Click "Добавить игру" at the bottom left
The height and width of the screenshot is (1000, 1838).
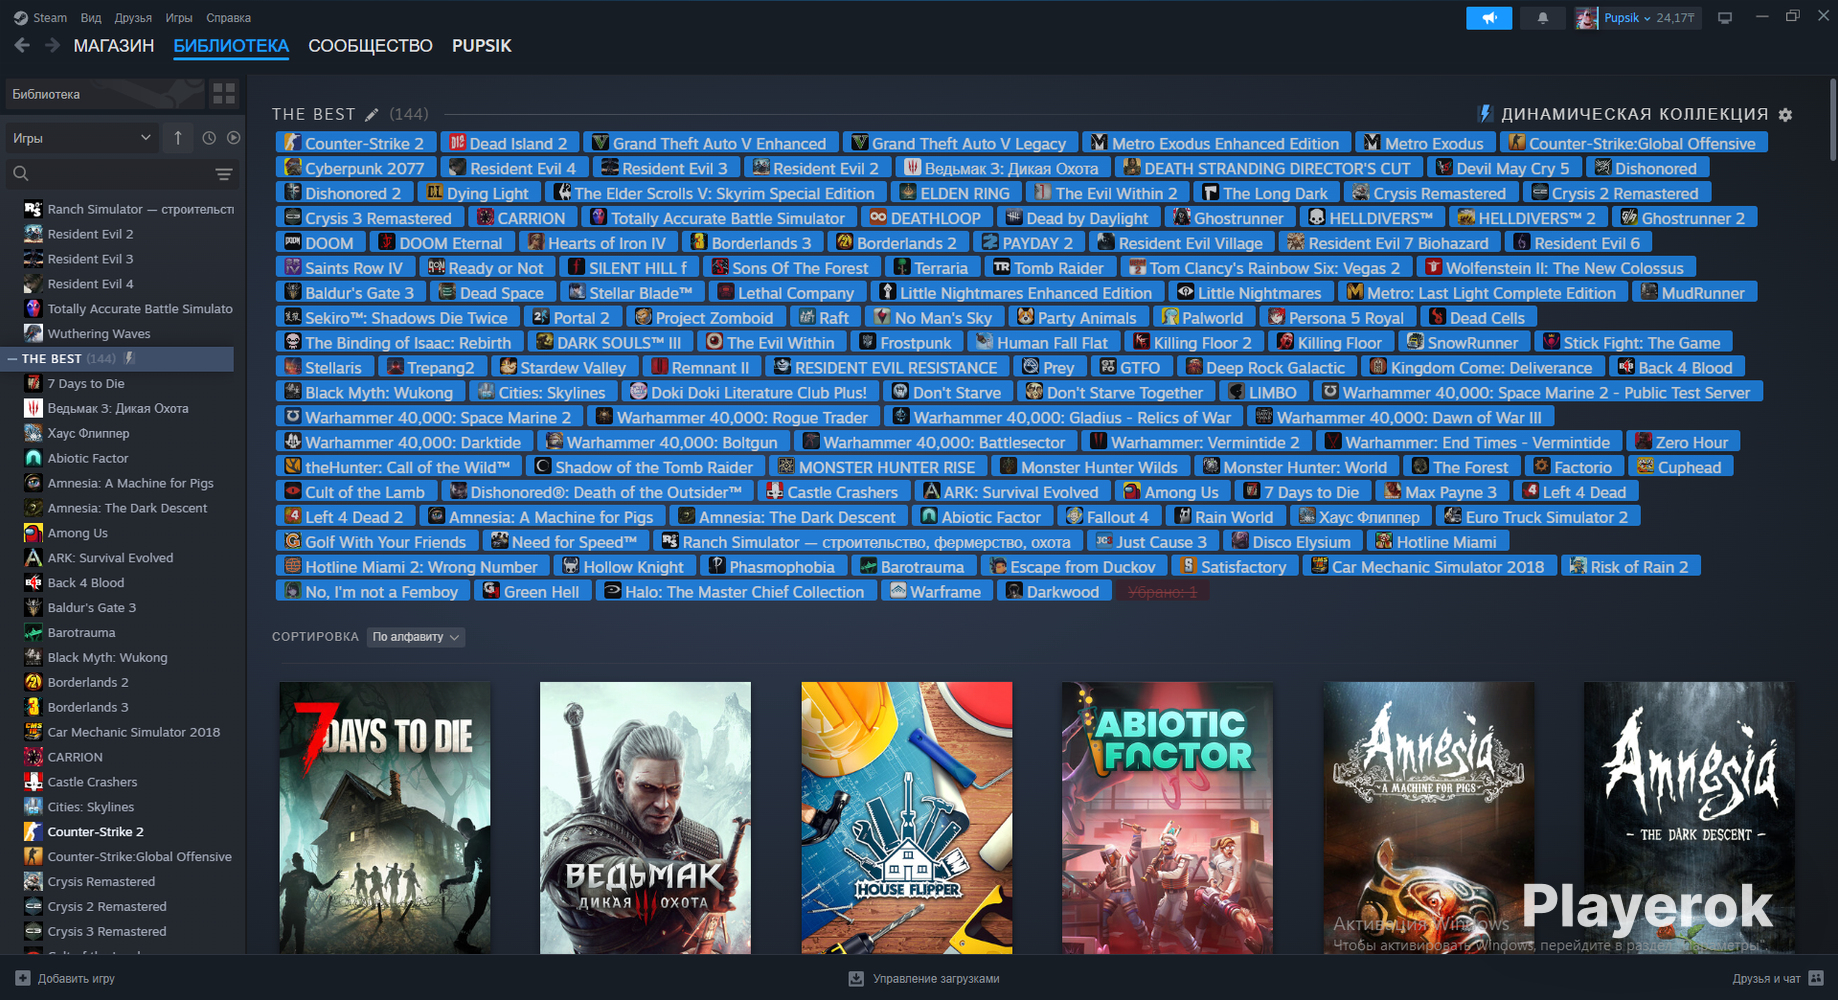(65, 979)
